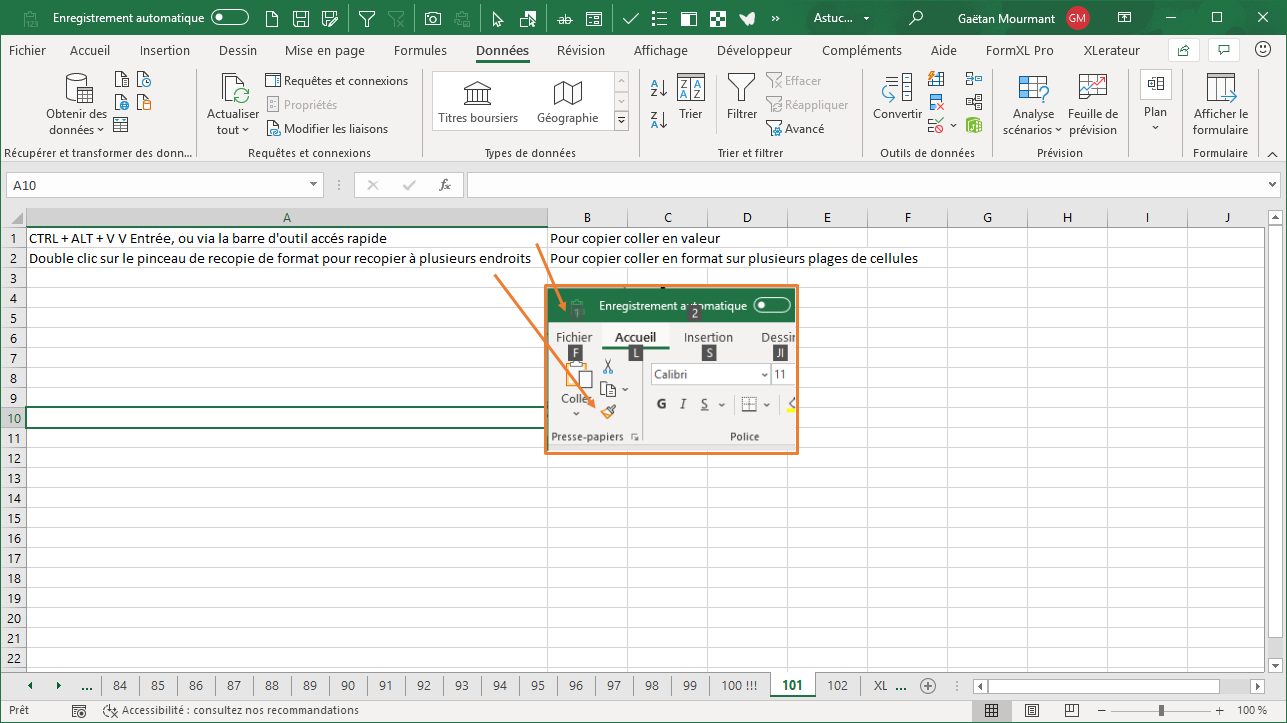Click the Consolidate icon

point(974,78)
